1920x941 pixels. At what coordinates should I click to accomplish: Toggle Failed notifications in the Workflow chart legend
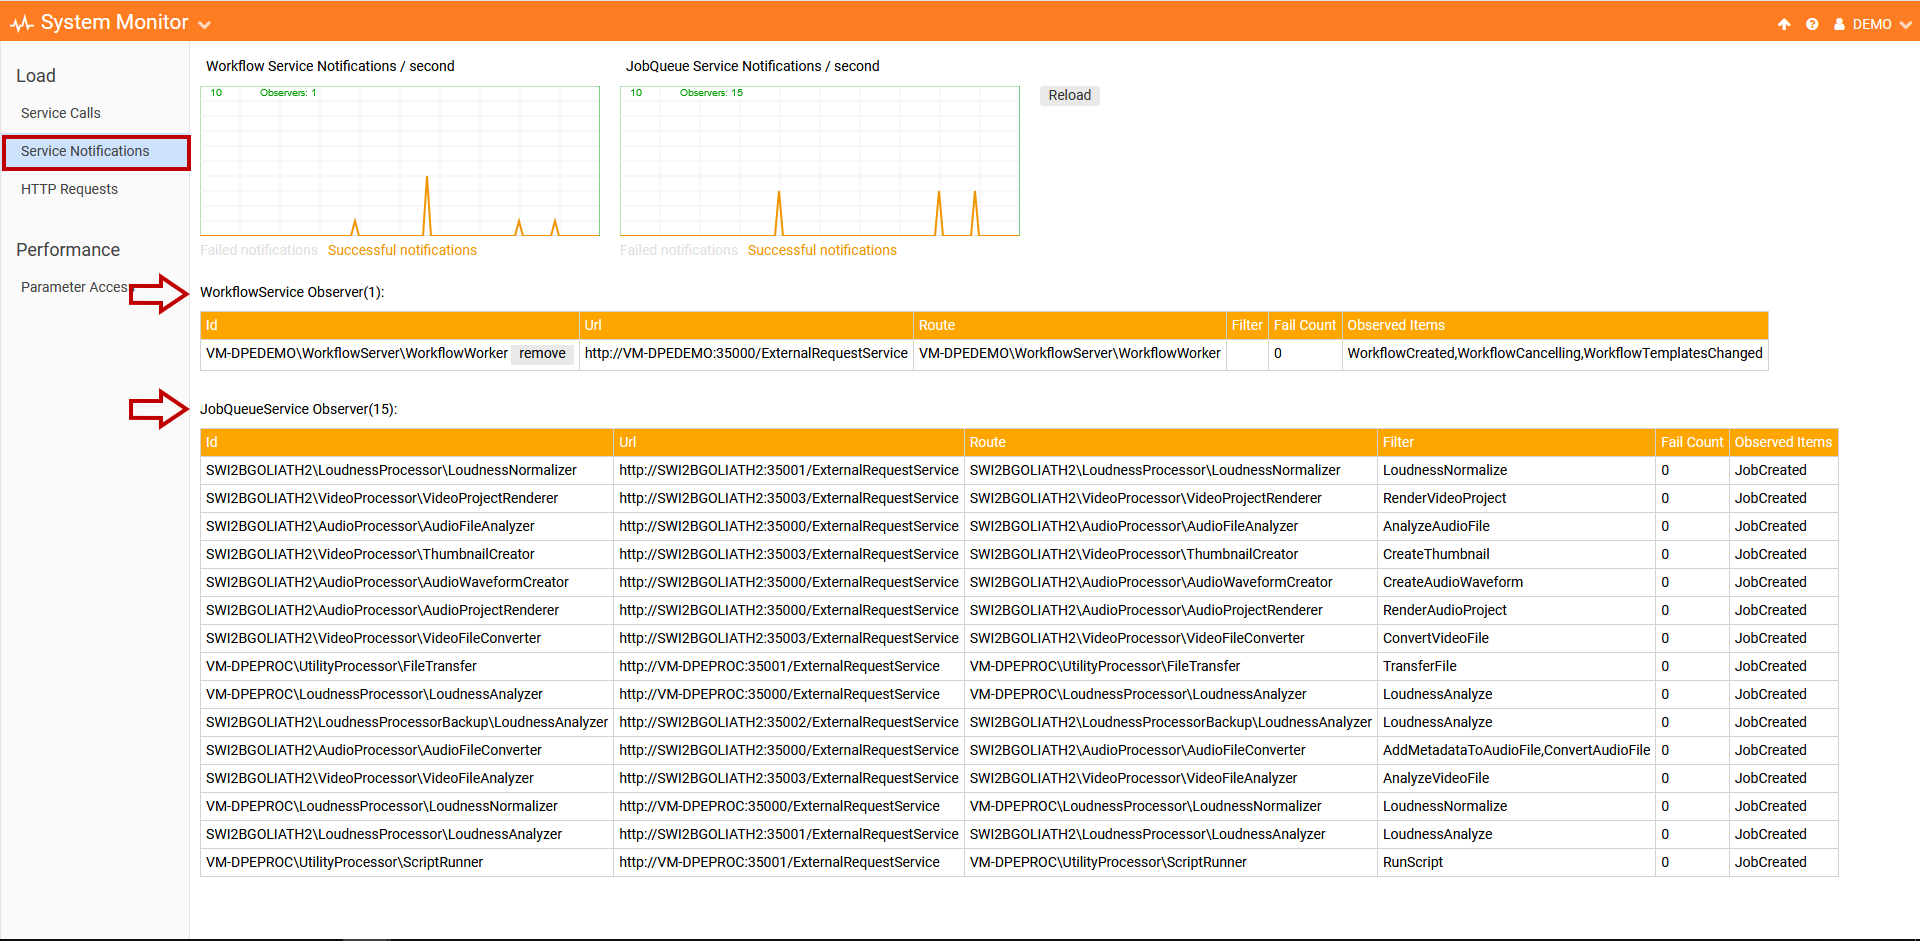258,250
